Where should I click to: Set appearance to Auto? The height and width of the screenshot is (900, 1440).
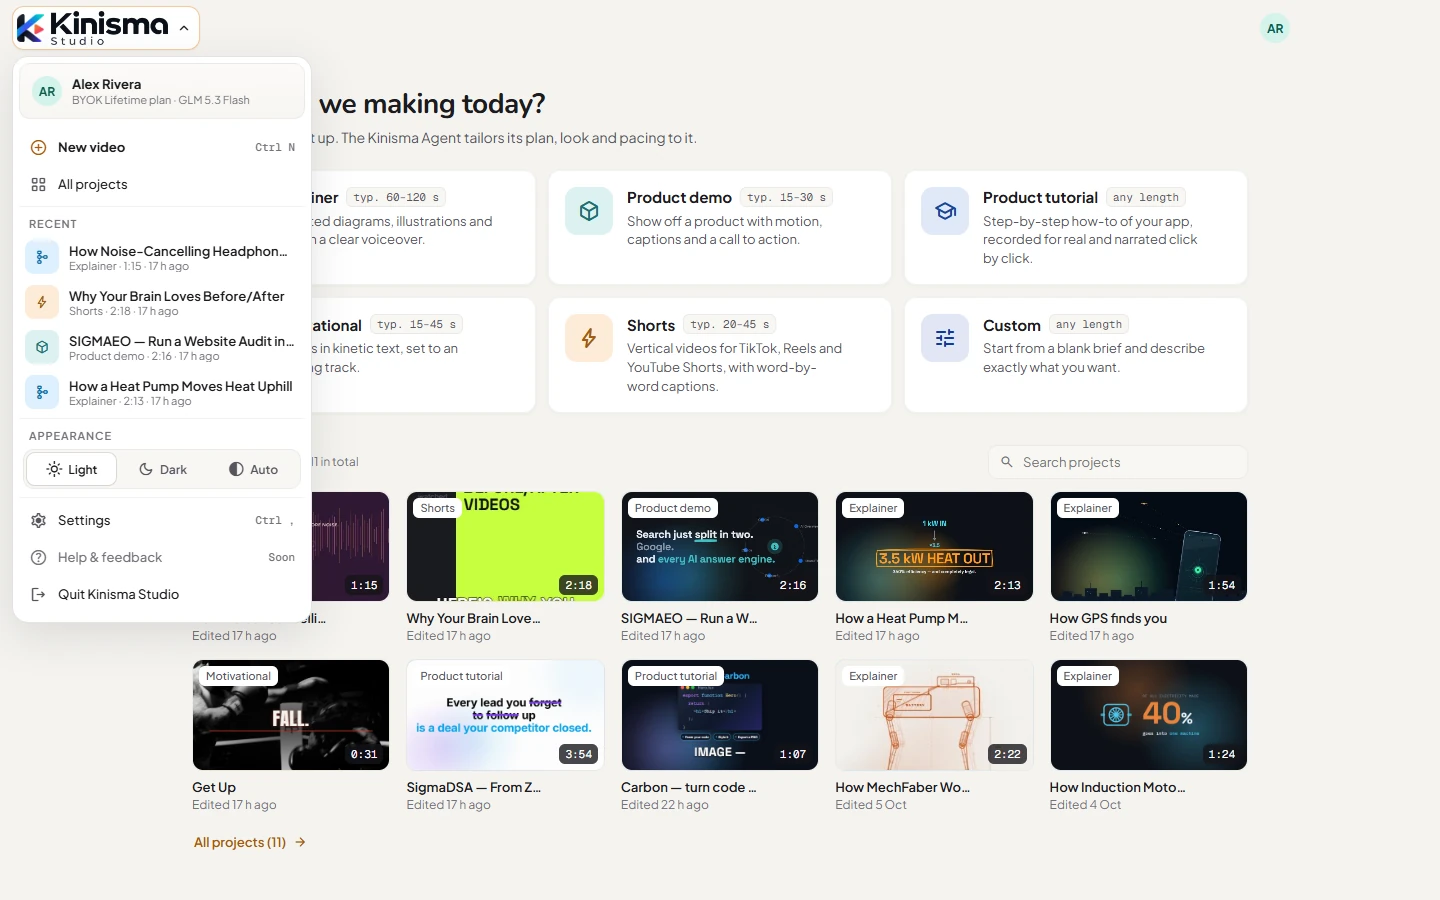click(x=254, y=469)
